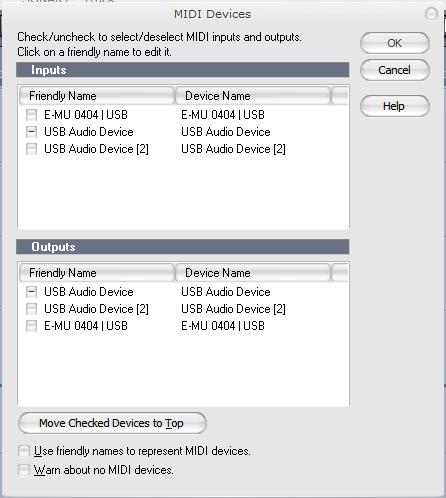This screenshot has height=498, width=446.
Task: Check the USB Audio Device [2] output checkbox
Action: 31,309
